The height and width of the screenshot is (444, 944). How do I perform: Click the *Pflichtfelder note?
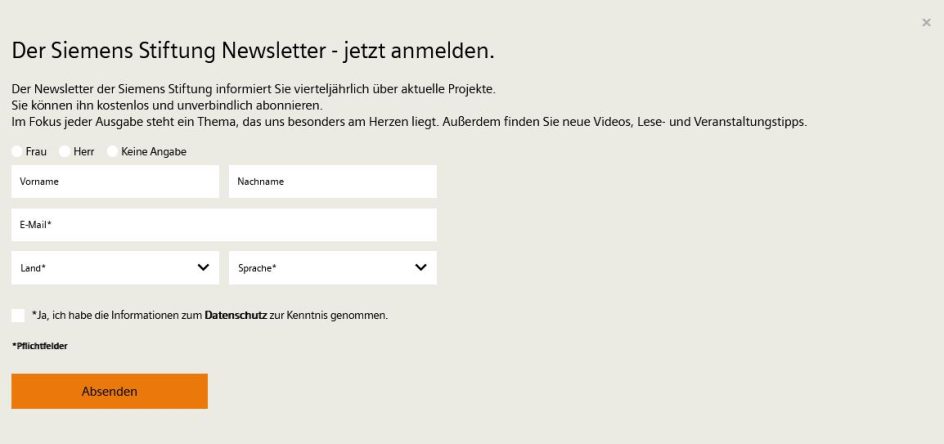tap(40, 346)
